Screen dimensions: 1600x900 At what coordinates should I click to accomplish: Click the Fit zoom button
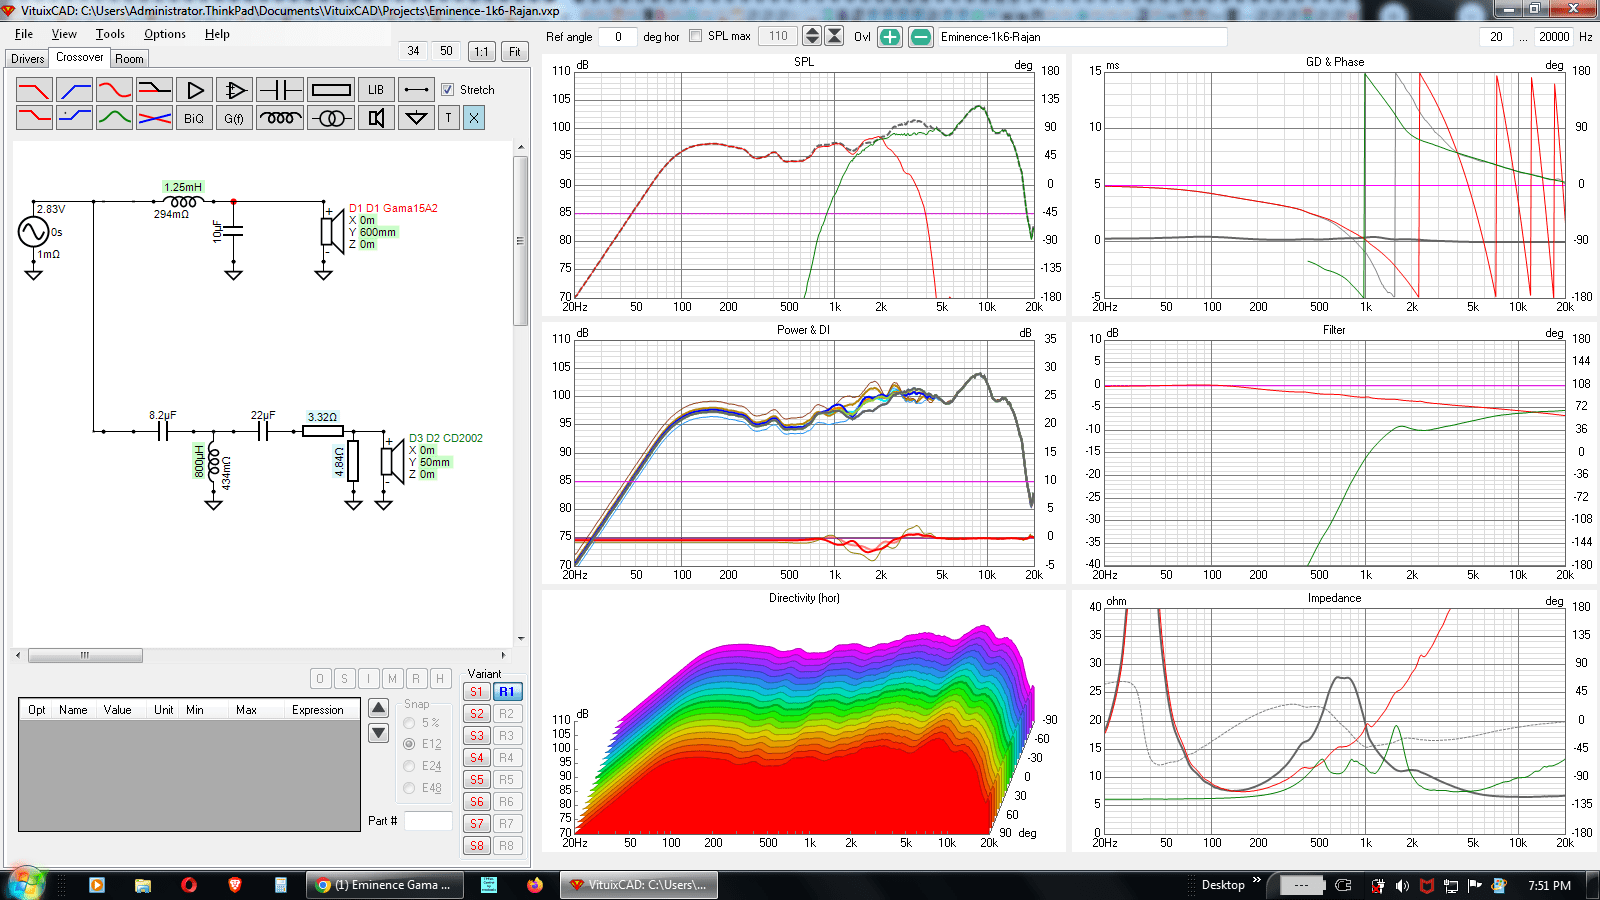click(515, 51)
